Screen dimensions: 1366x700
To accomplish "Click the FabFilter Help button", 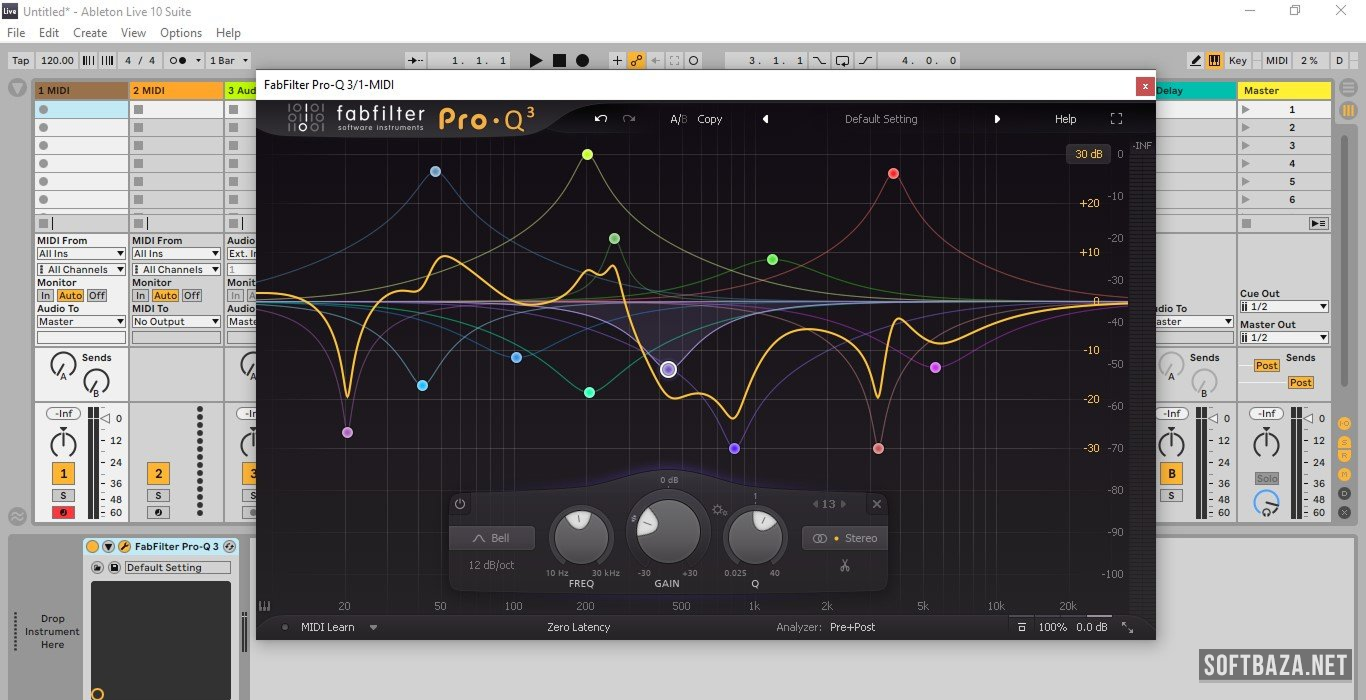I will (1066, 119).
